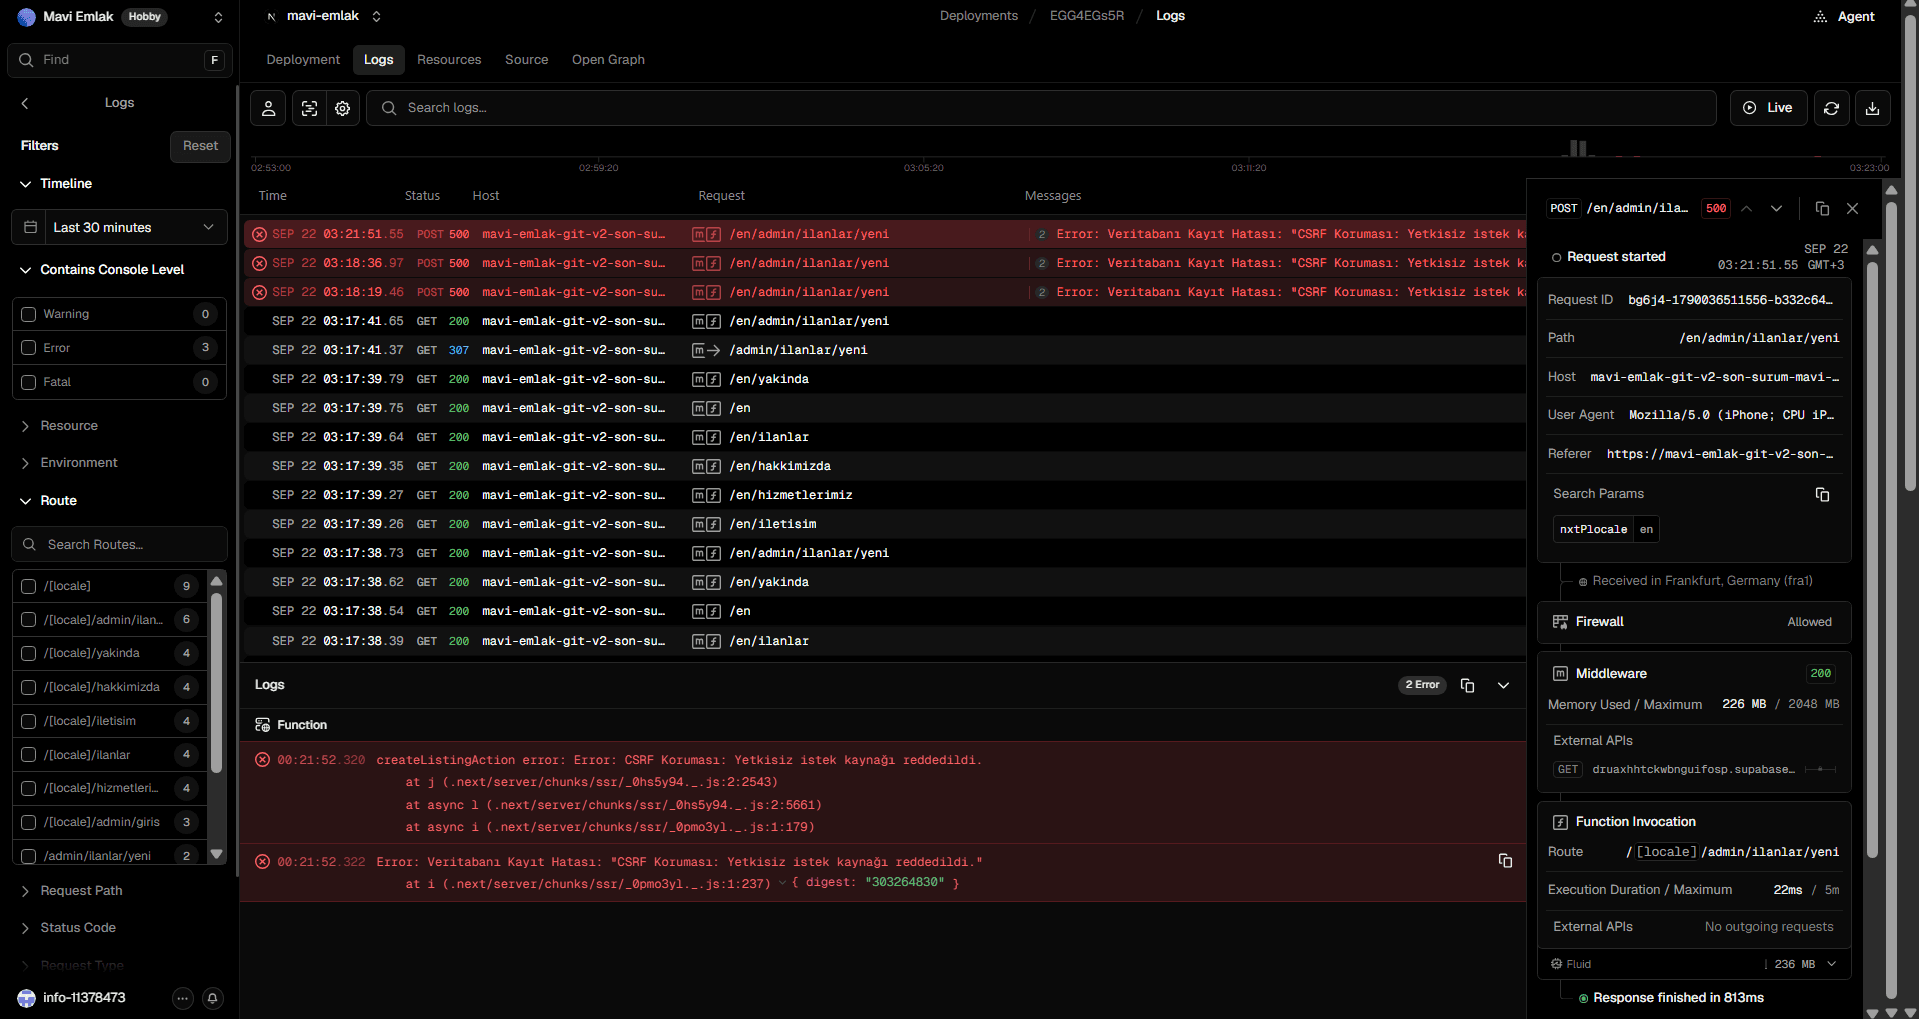The width and height of the screenshot is (1919, 1019).
Task: Check the /[locale]/yakinda route filter
Action: (29, 653)
